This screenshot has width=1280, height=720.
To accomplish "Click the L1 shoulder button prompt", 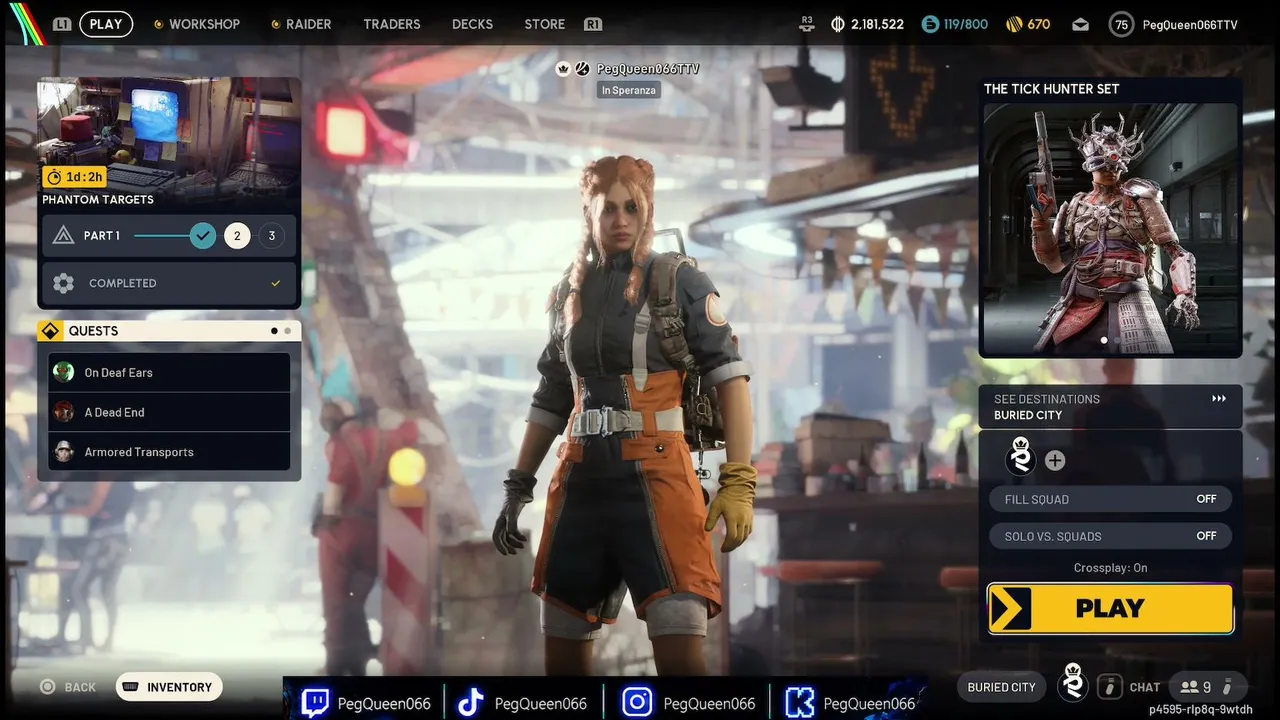I will [62, 24].
